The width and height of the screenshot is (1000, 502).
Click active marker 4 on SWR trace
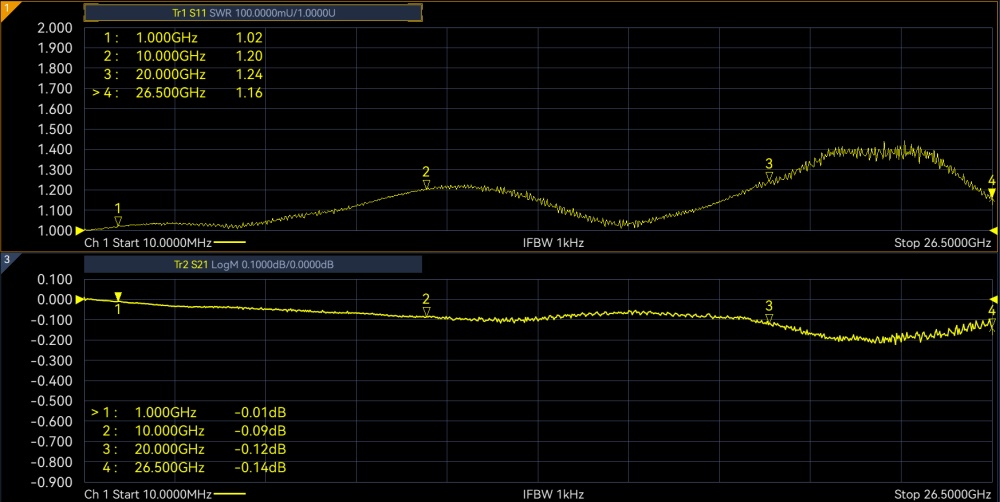(992, 194)
